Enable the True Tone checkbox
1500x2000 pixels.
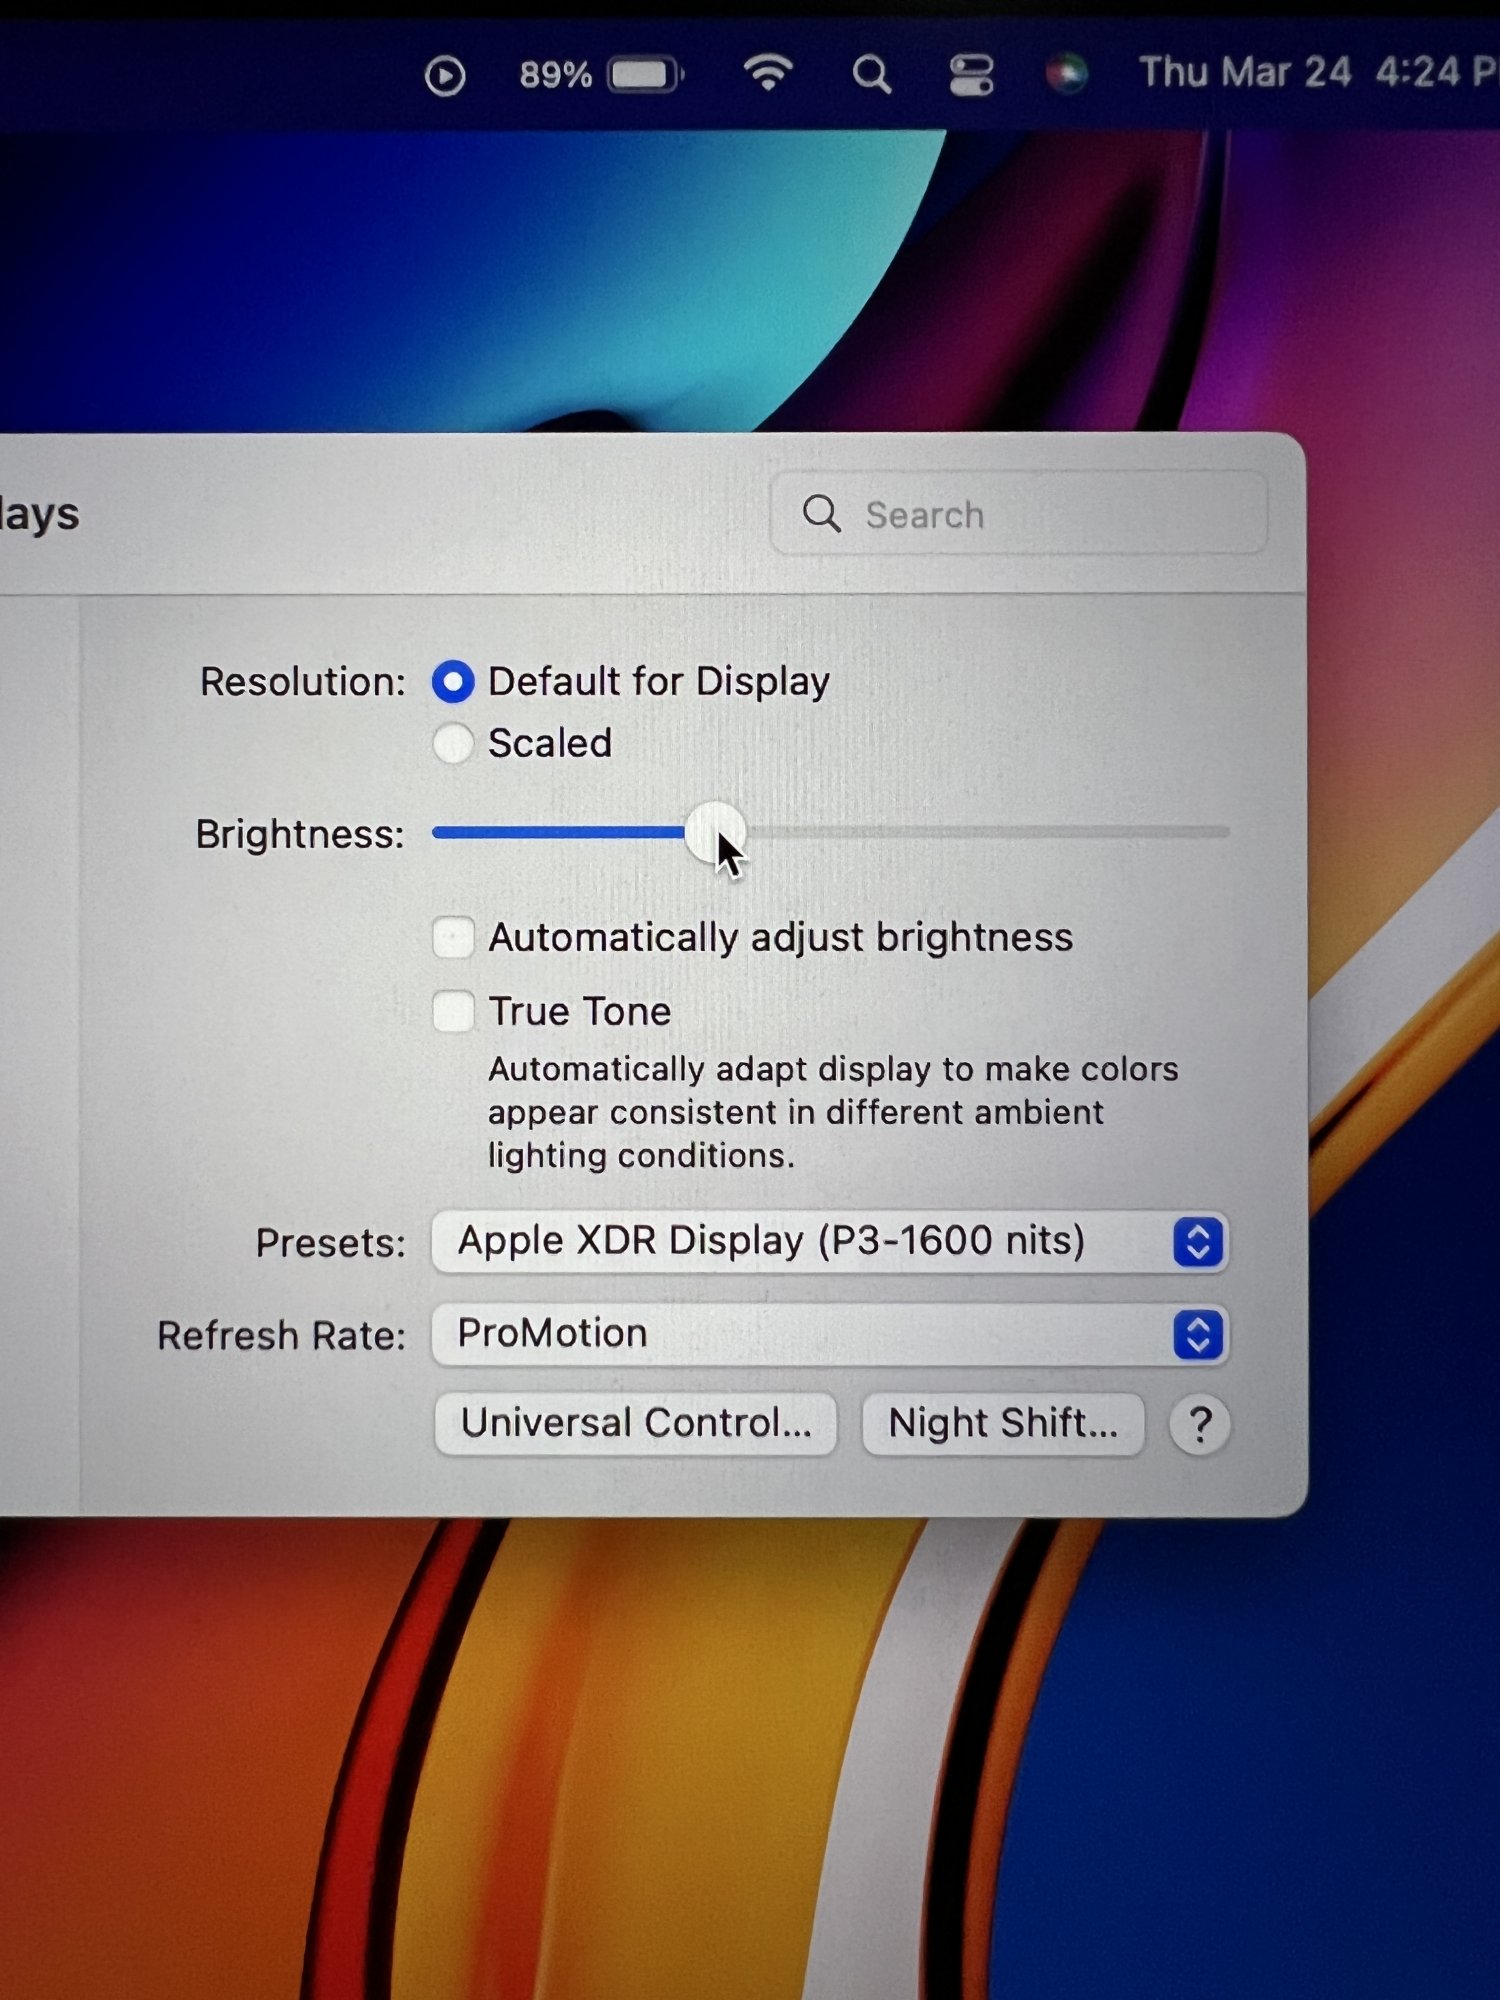453,1011
